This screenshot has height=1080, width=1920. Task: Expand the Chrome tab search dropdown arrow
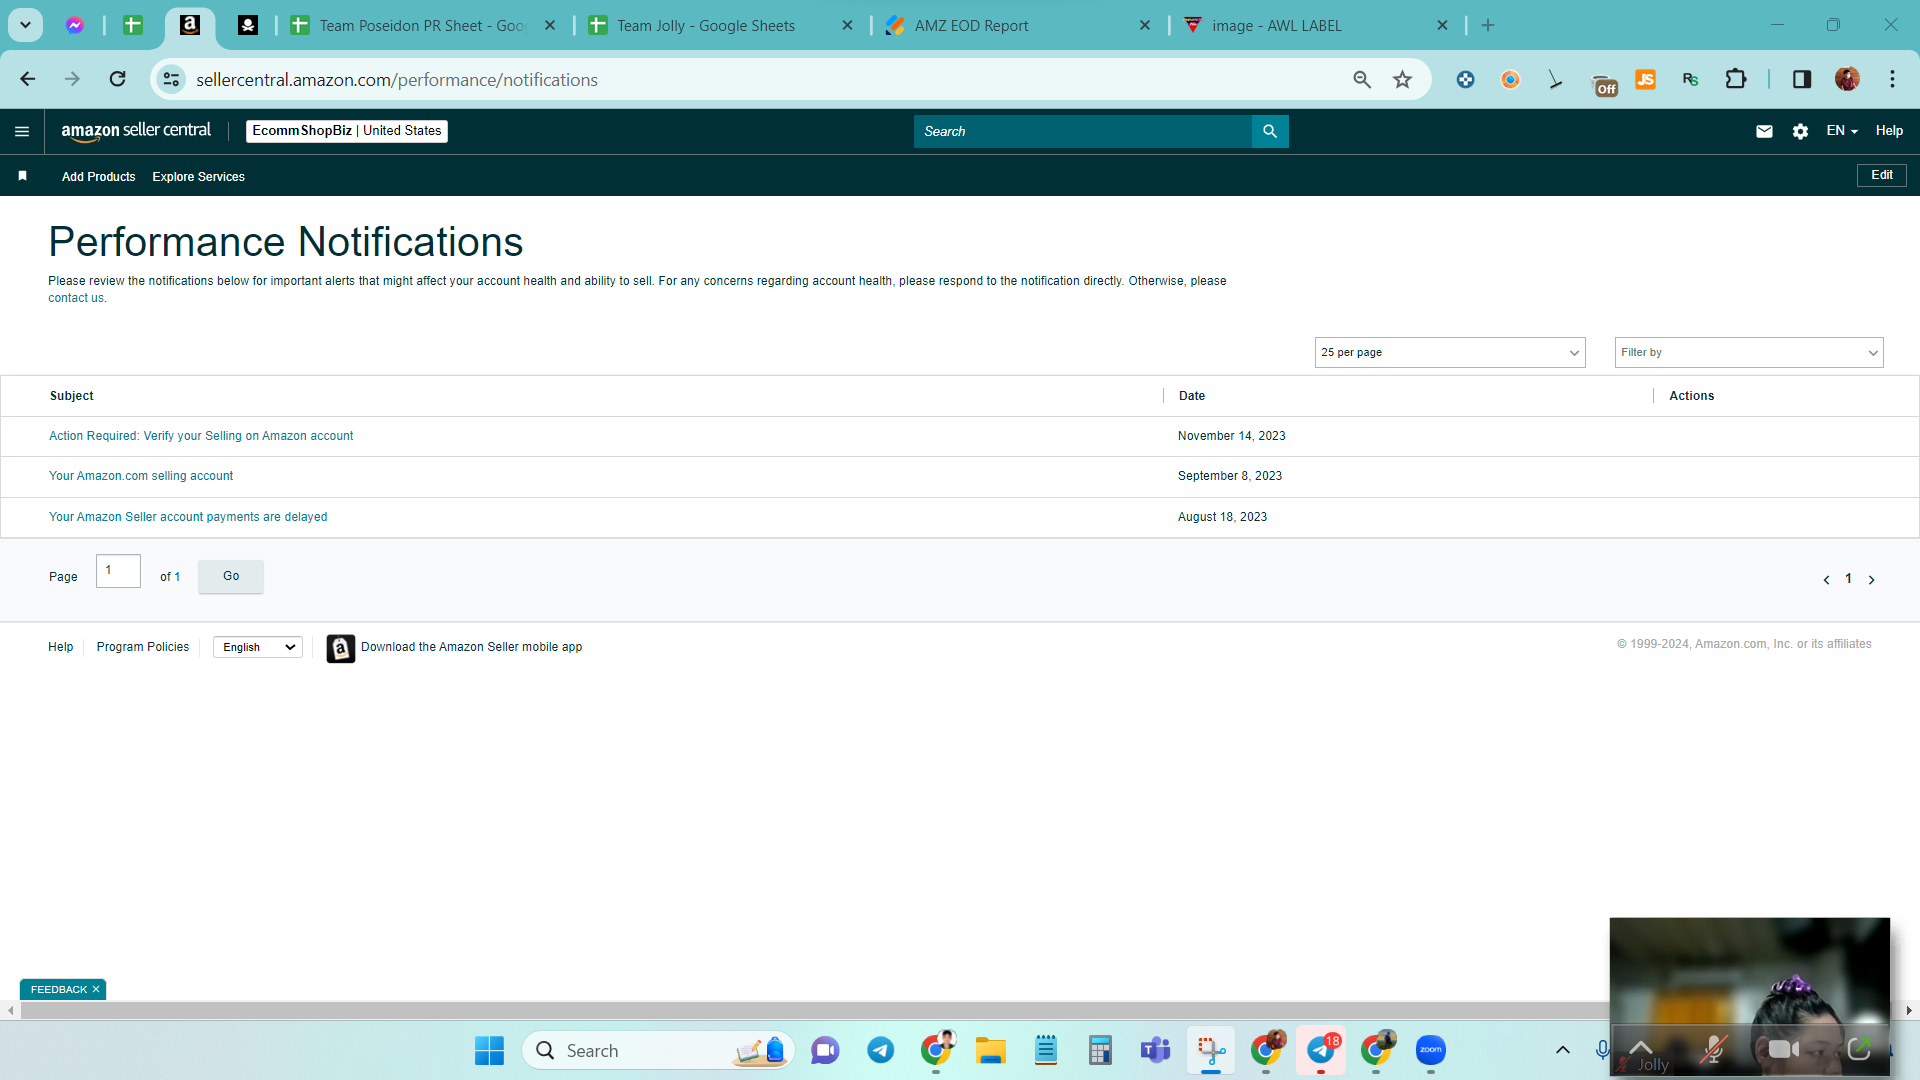point(25,25)
